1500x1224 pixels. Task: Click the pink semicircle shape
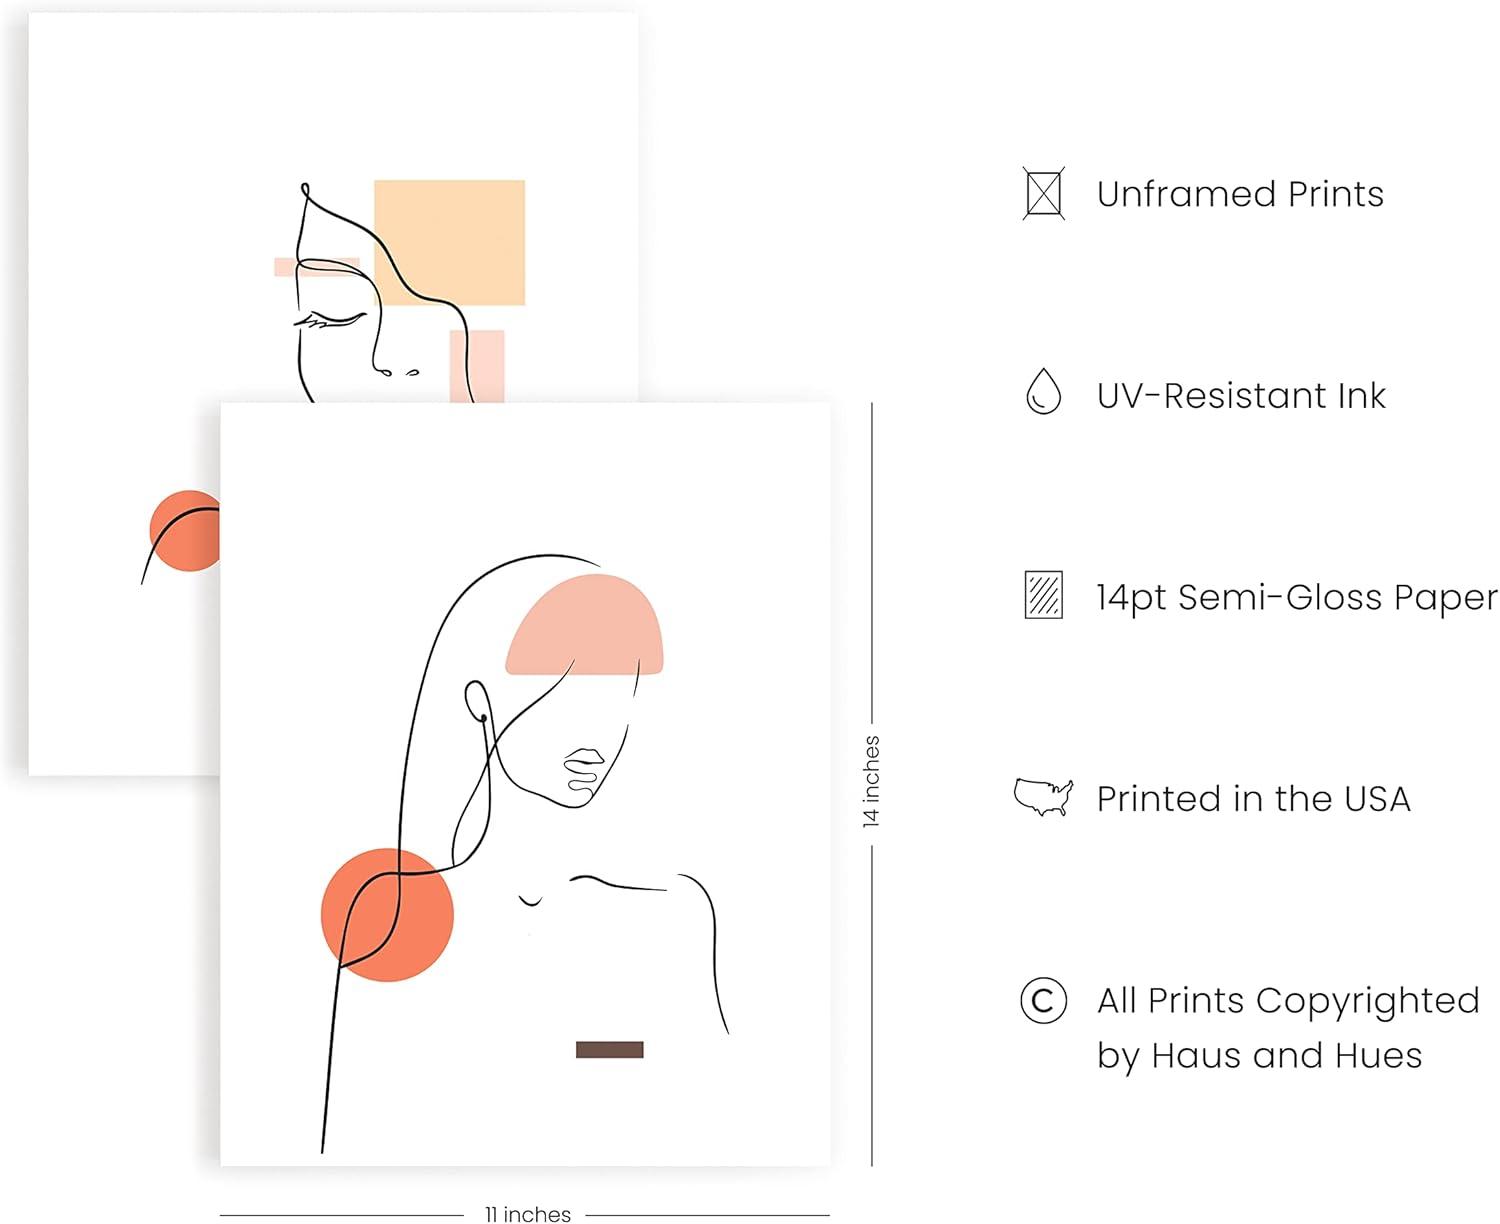tap(584, 624)
